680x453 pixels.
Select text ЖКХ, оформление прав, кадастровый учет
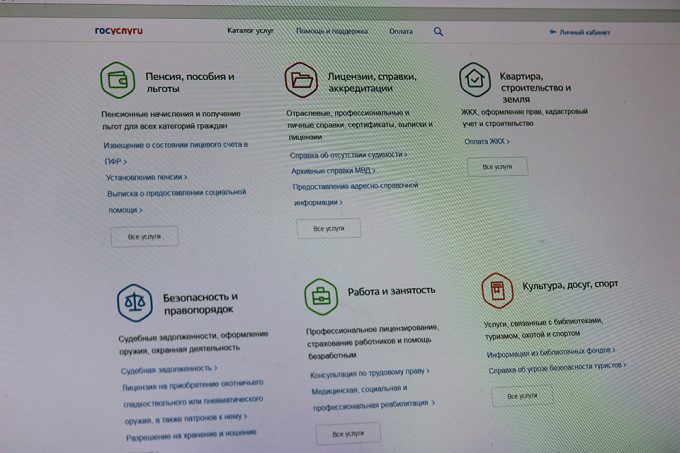point(524,117)
